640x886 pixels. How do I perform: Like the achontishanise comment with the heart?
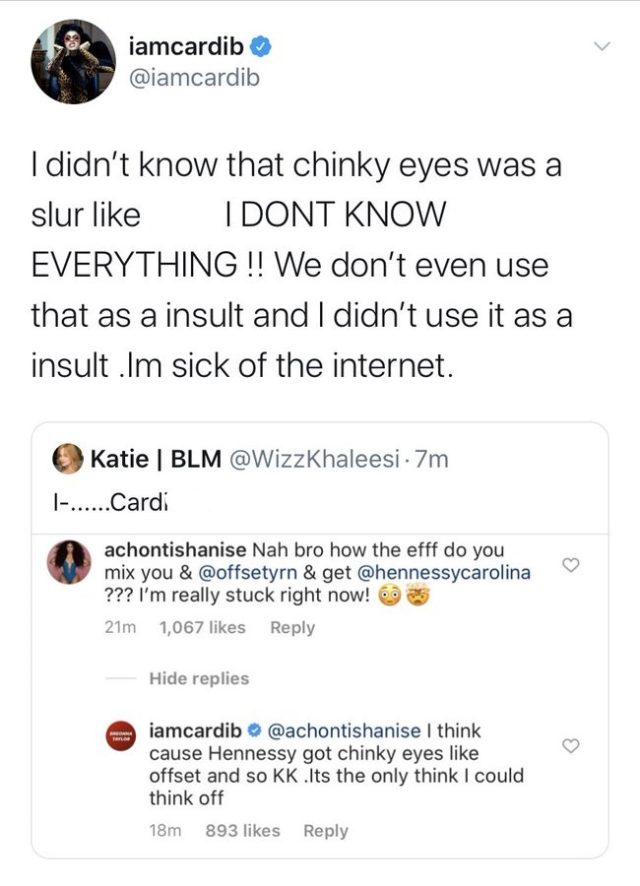[572, 565]
